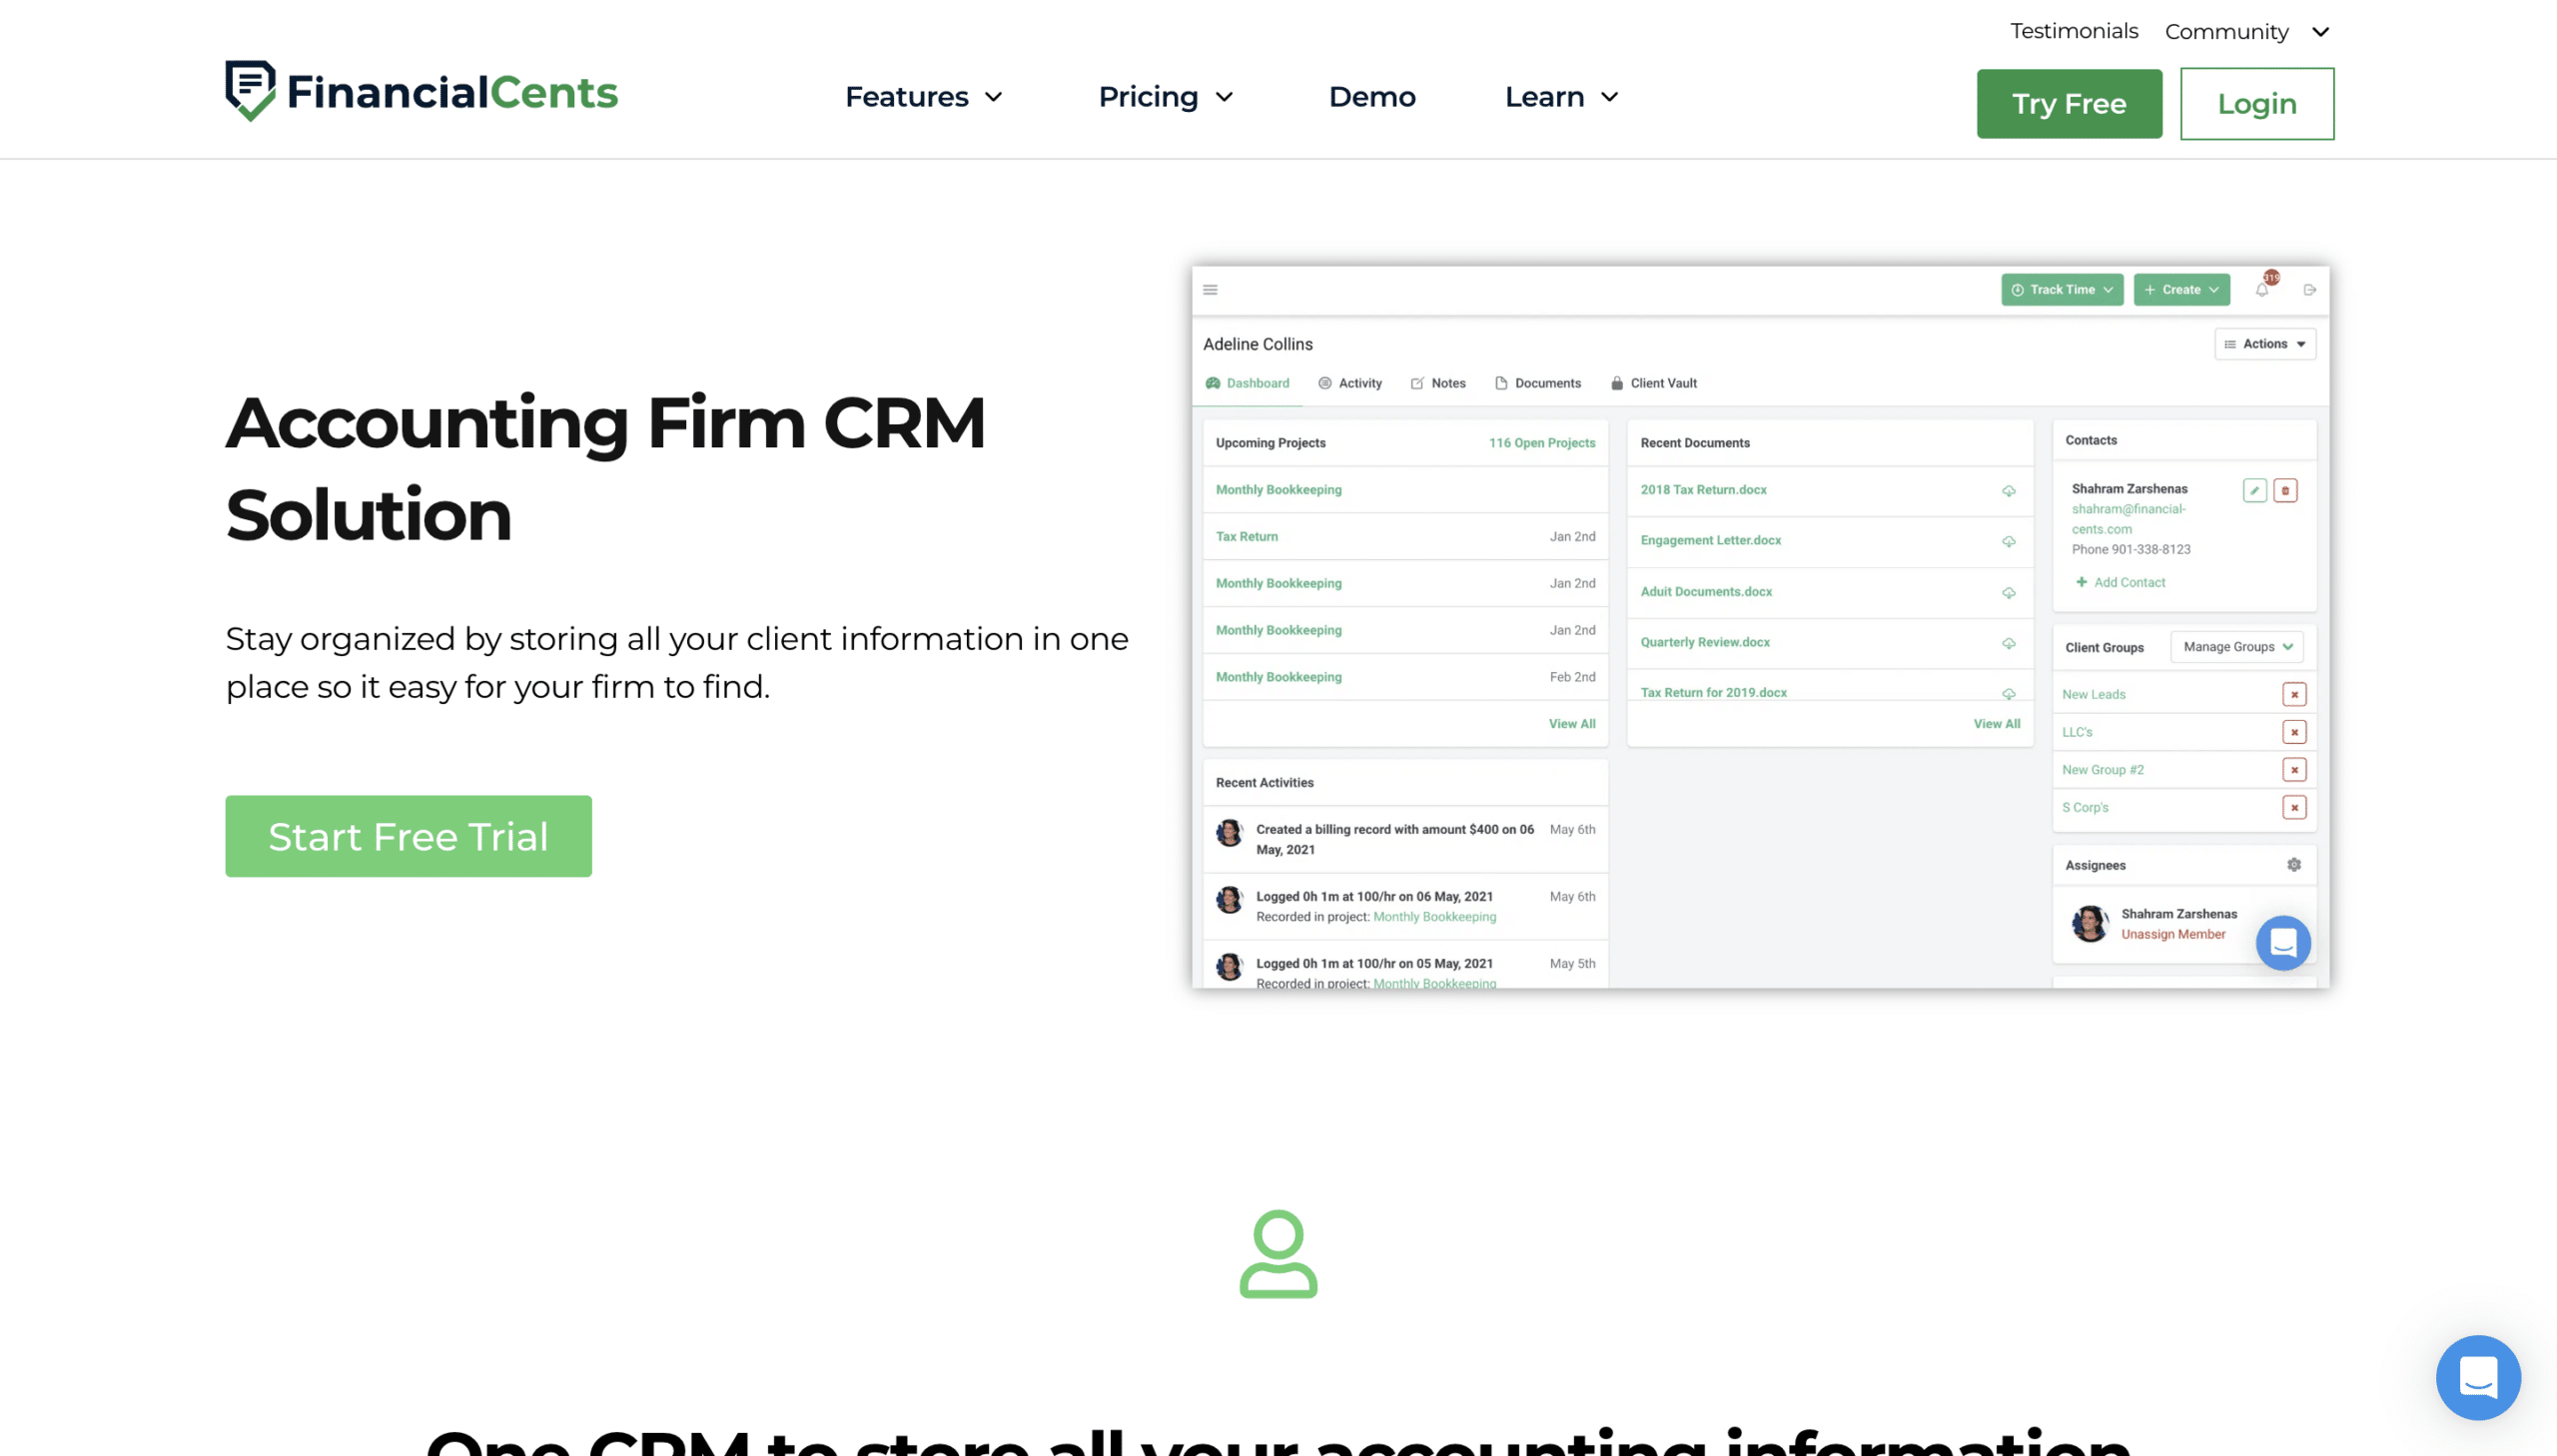2557x1456 pixels.
Task: Click Monthly Bookkeeping link in May 6th activity
Action: click(1434, 917)
